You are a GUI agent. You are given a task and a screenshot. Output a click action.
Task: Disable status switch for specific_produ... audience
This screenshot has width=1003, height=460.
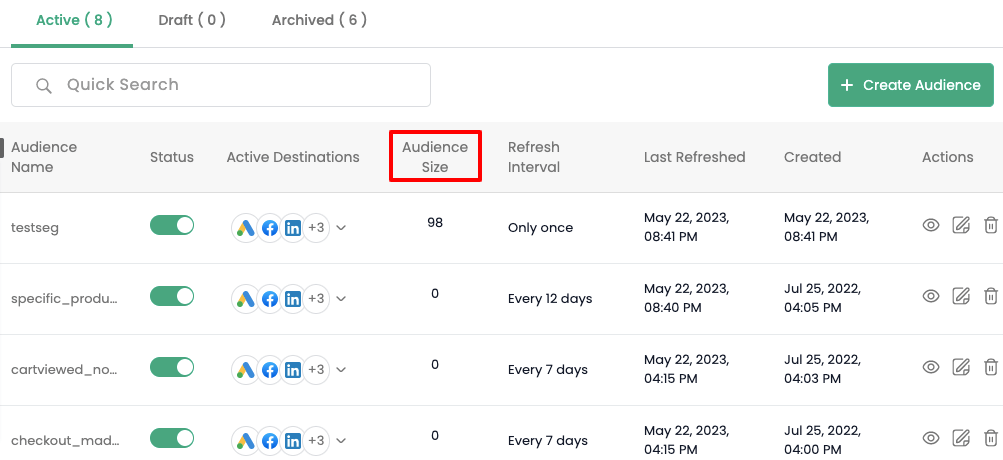172,296
